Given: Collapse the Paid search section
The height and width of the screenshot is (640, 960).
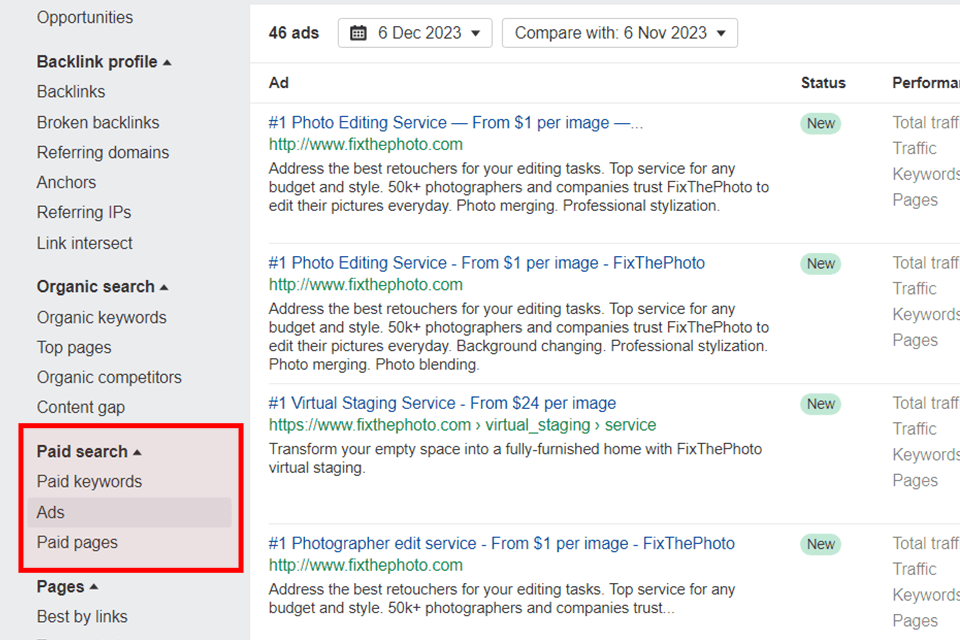Looking at the screenshot, I should coord(89,452).
